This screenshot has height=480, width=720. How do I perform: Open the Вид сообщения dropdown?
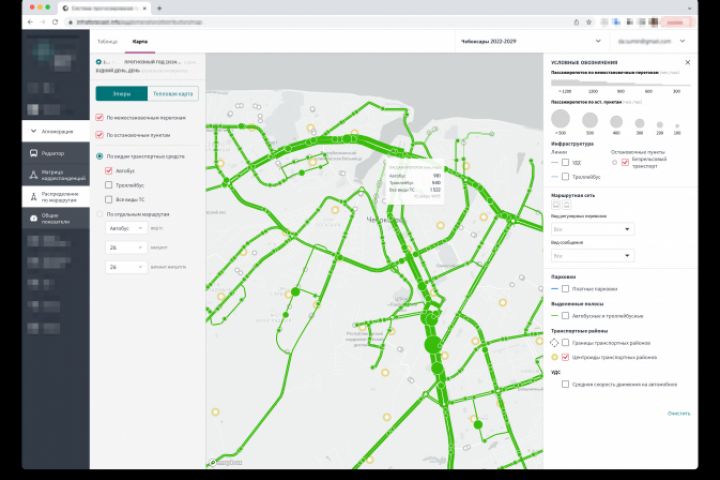(x=592, y=255)
